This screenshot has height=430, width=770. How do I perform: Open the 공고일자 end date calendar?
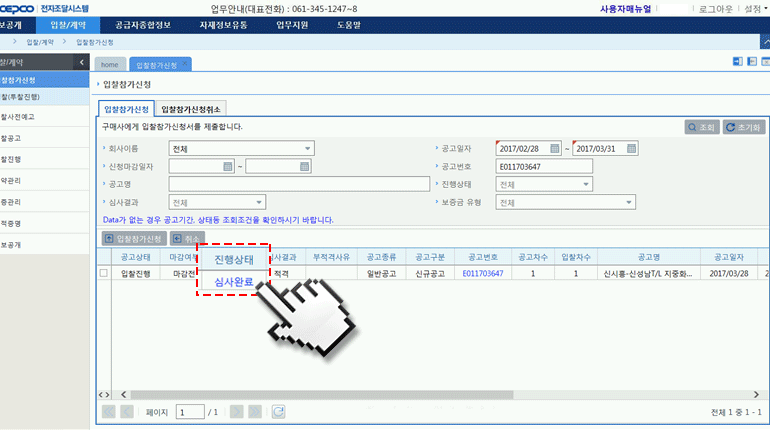tap(632, 148)
